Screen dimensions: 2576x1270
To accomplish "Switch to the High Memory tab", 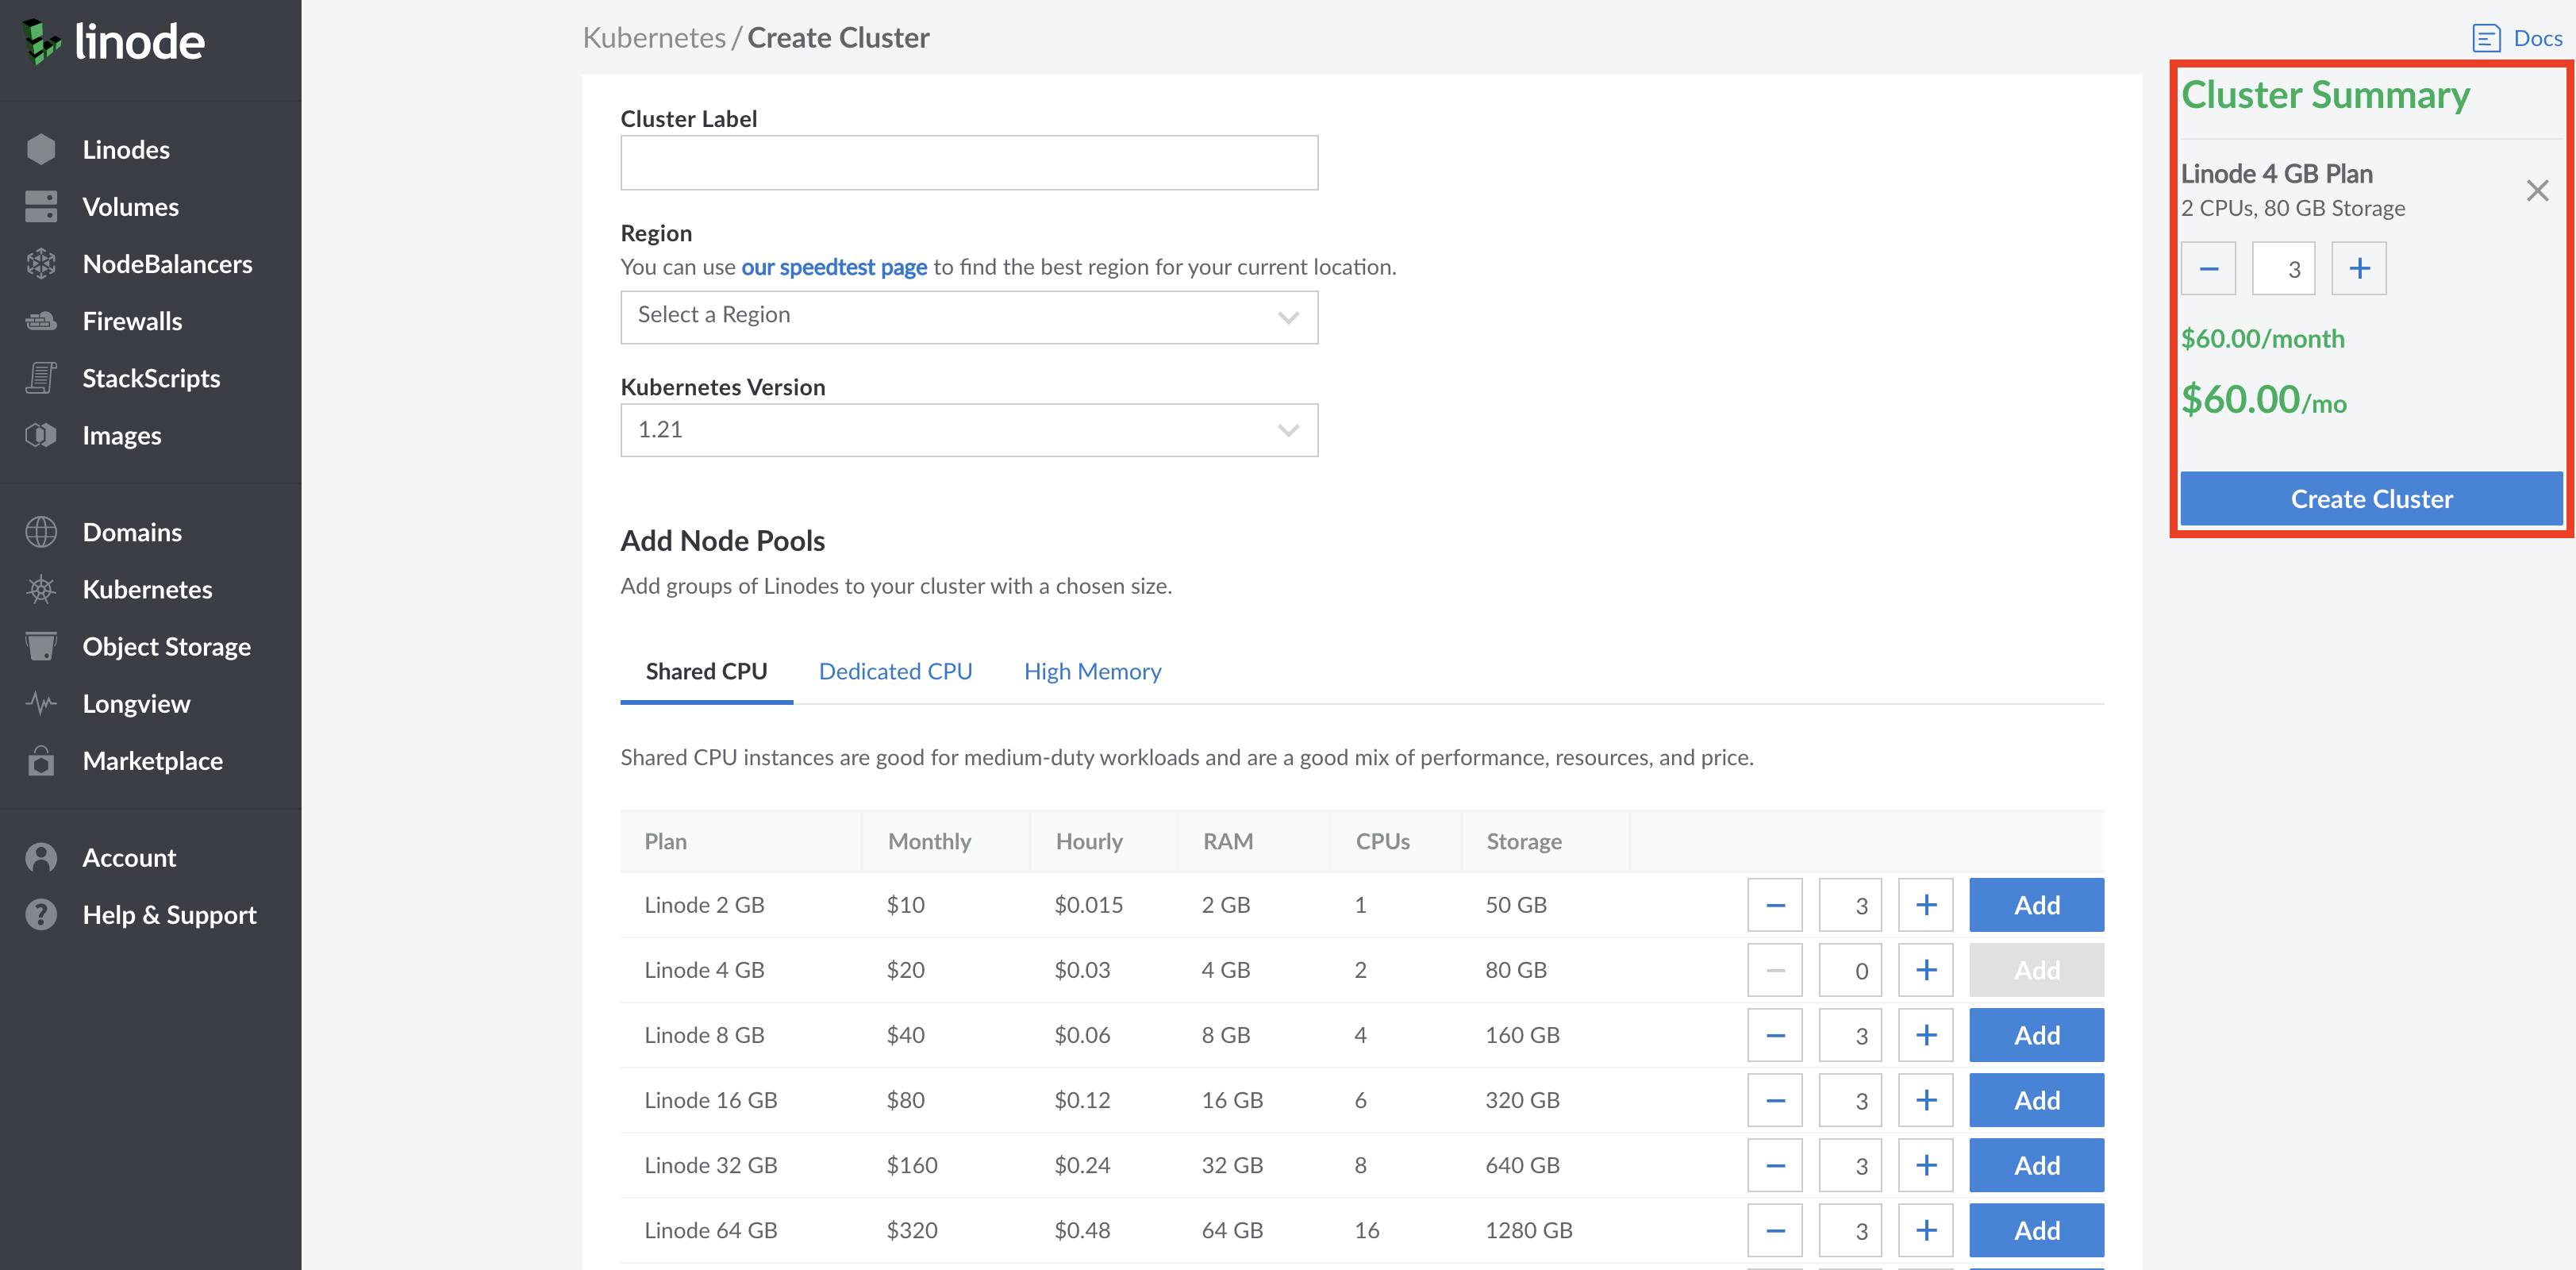I will [x=1092, y=671].
